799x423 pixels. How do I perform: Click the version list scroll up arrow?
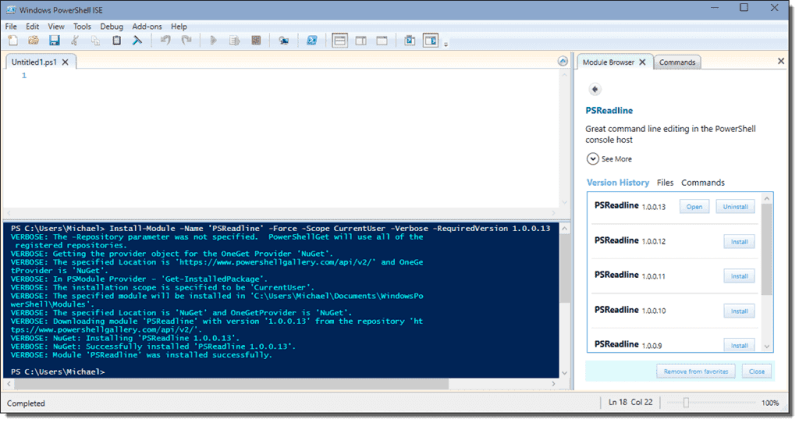pyautogui.click(x=767, y=198)
